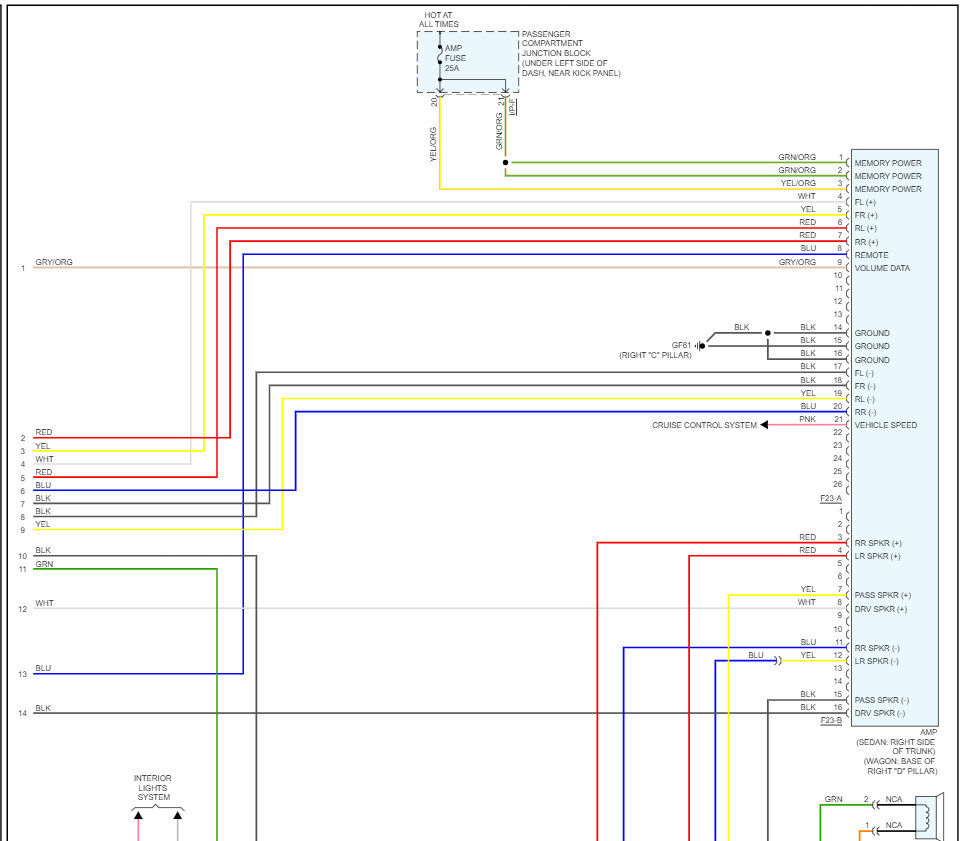Select the 'DRV SPKR (-)' label

[879, 713]
